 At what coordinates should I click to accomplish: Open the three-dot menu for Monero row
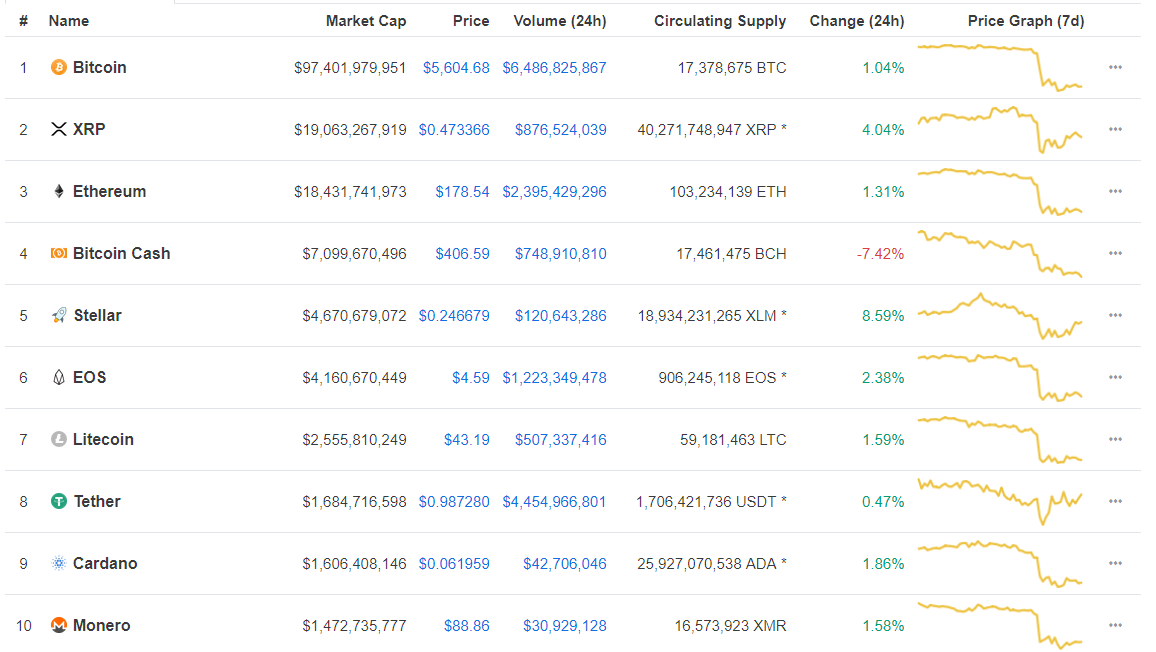pos(1115,625)
